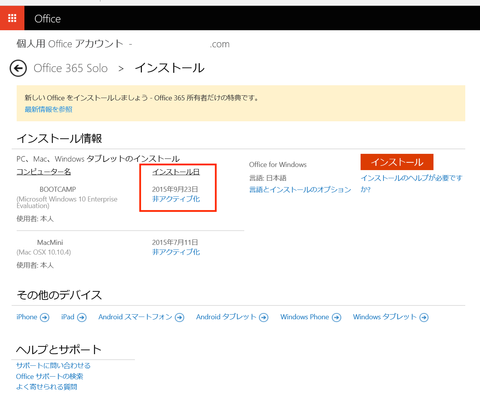Deactivate BOOTCAMP install via 非アクティブ化

(x=176, y=199)
